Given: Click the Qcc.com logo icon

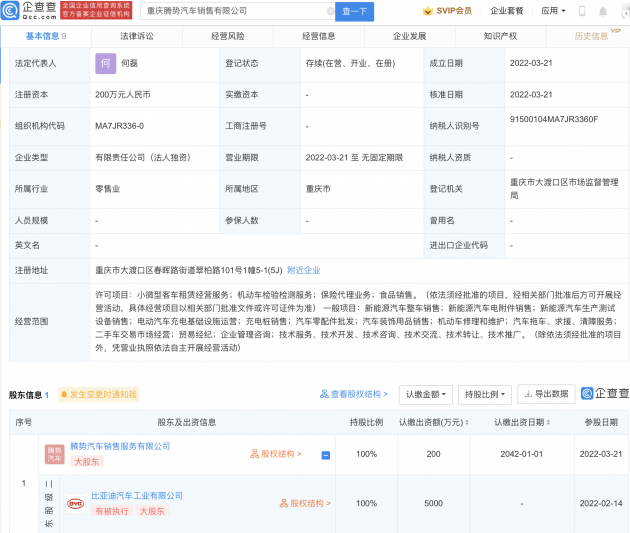Looking at the screenshot, I should click(x=10, y=10).
